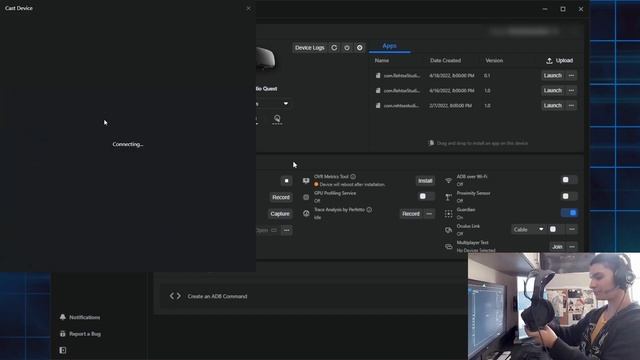The height and width of the screenshot is (360, 640).
Task: Click the Guardian grid icon
Action: pyautogui.click(x=449, y=214)
